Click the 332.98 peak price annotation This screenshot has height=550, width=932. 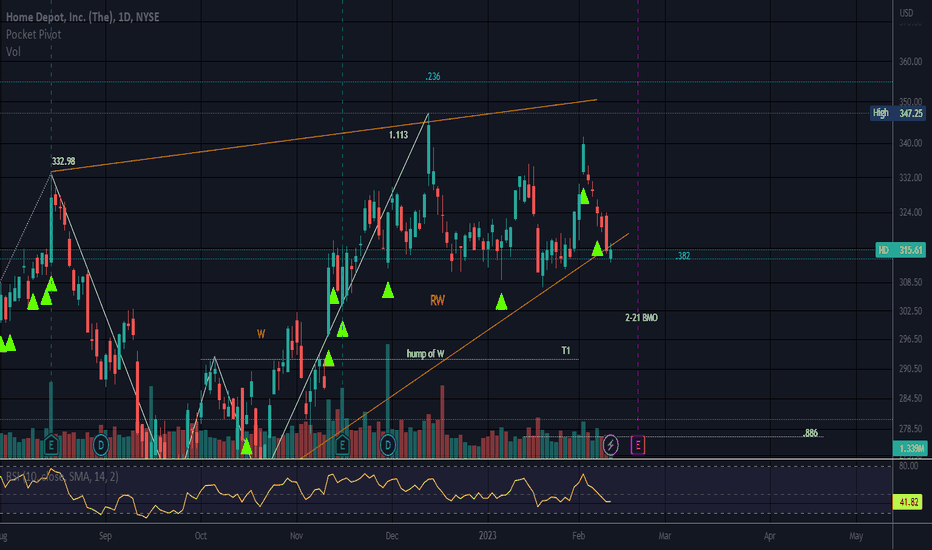[x=63, y=161]
